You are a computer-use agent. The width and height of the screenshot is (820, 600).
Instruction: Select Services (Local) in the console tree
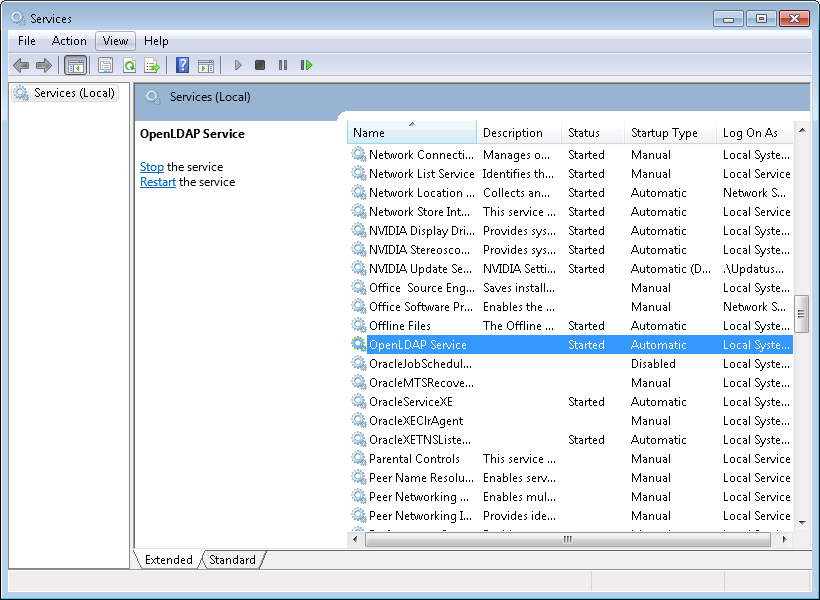(65, 93)
